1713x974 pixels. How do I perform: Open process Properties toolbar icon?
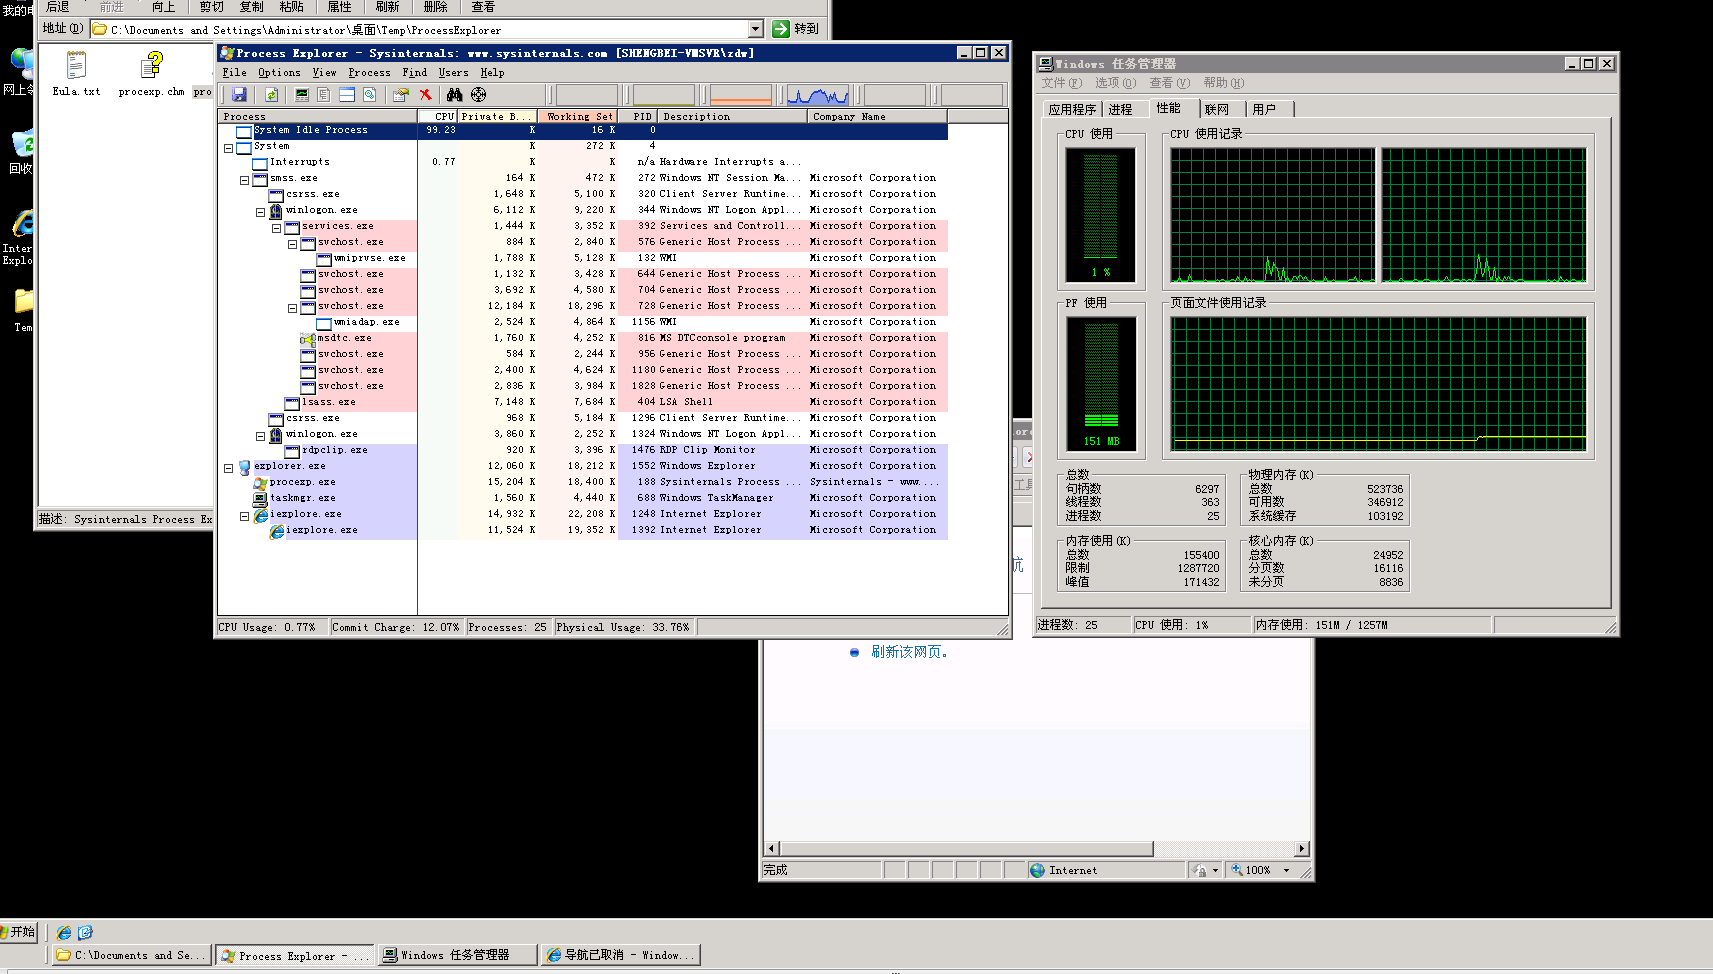pyautogui.click(x=401, y=95)
